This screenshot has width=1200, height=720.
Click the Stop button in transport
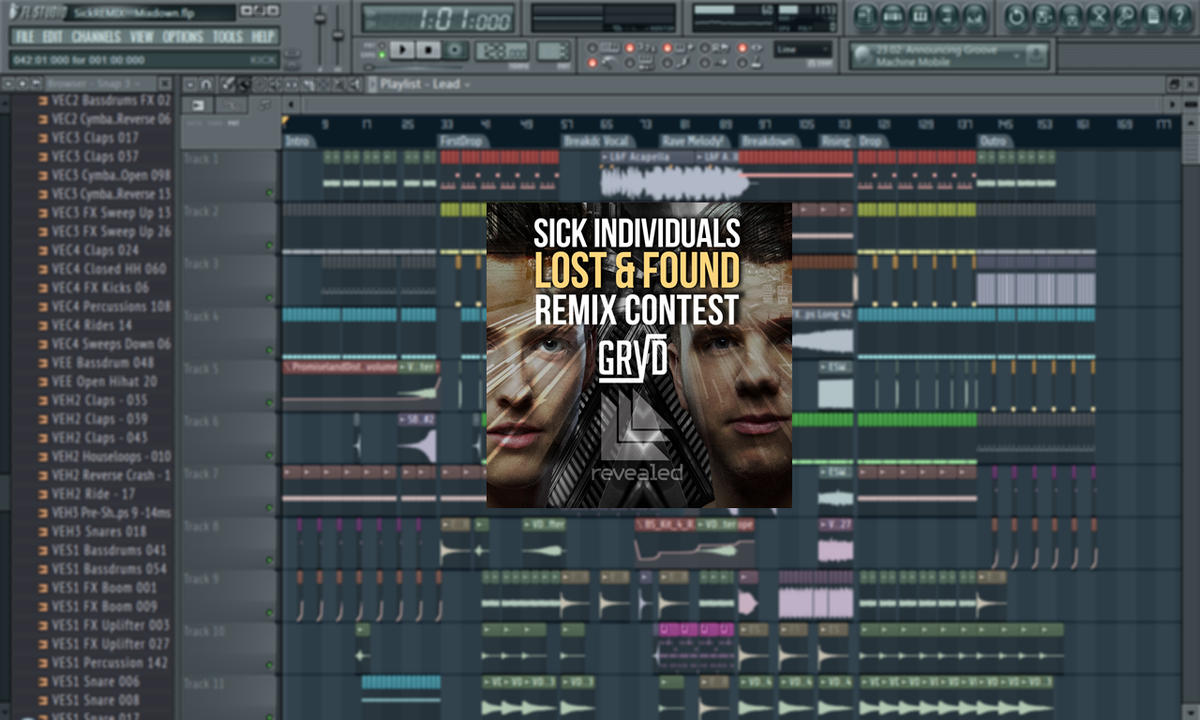pos(428,49)
